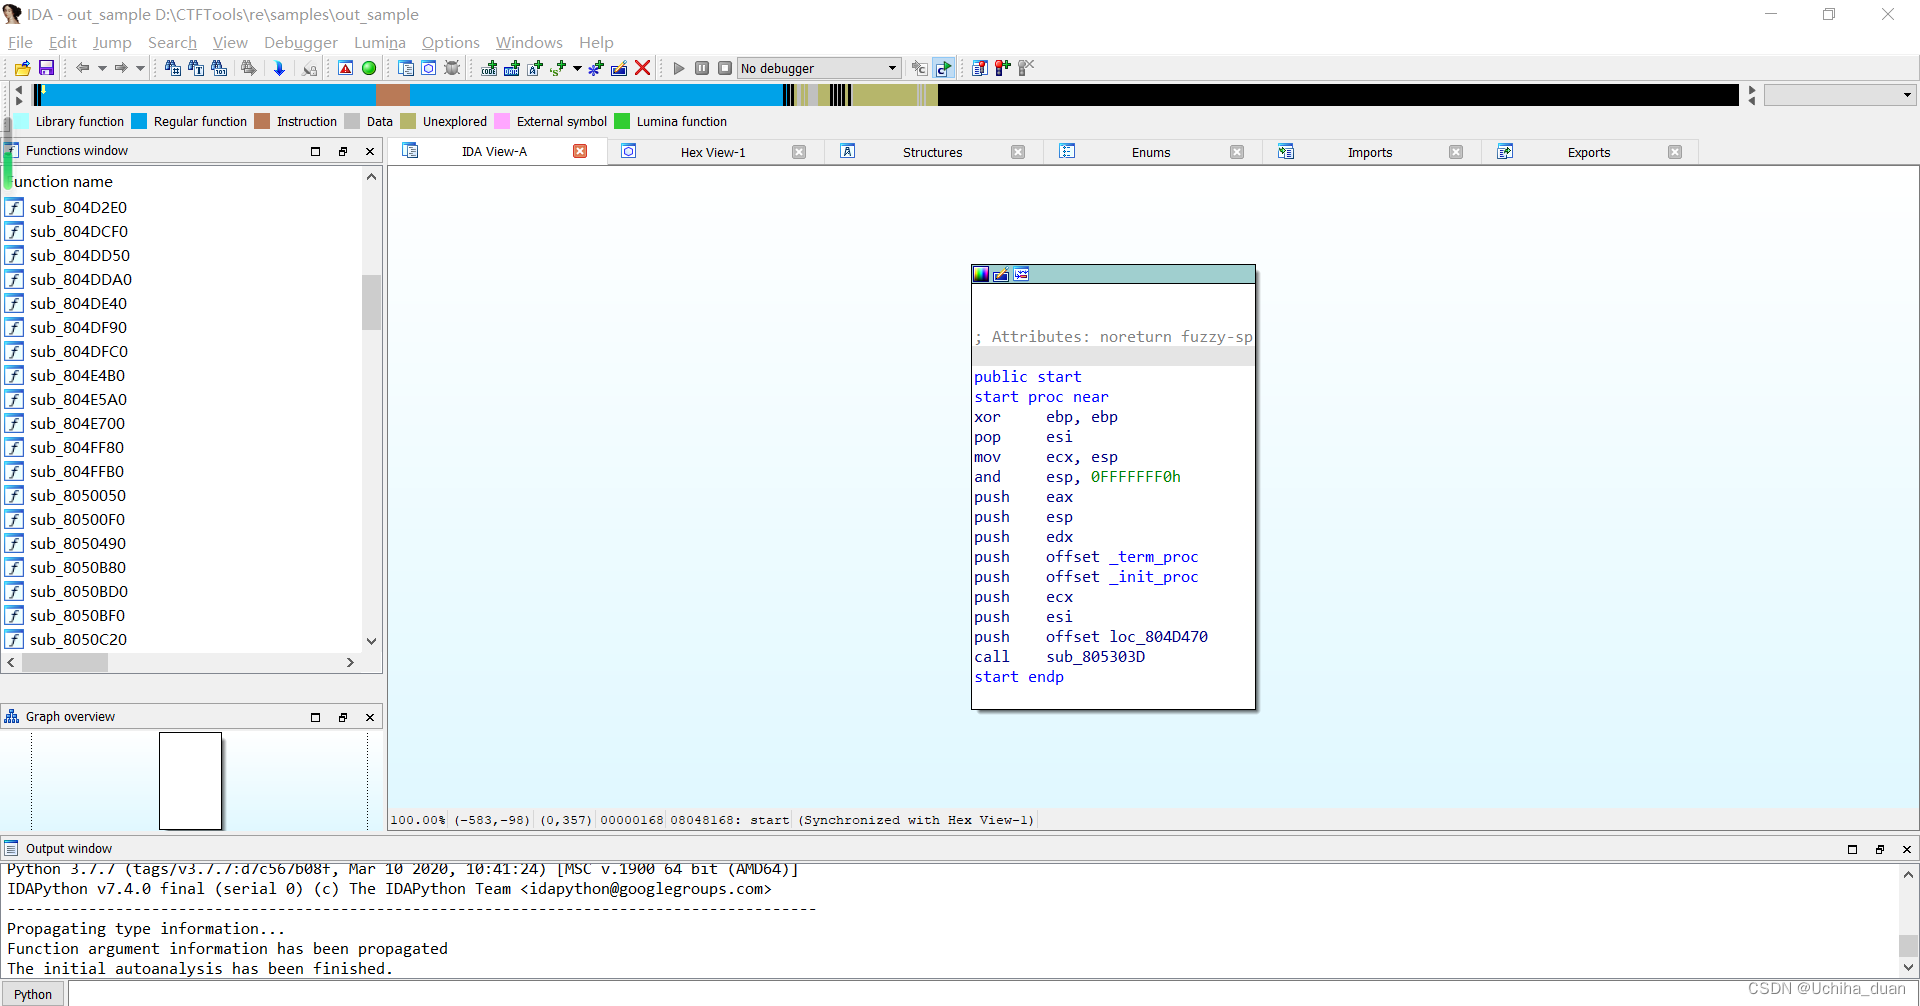The height and width of the screenshot is (1006, 1920).
Task: Pause process with pause button
Action: [x=702, y=68]
